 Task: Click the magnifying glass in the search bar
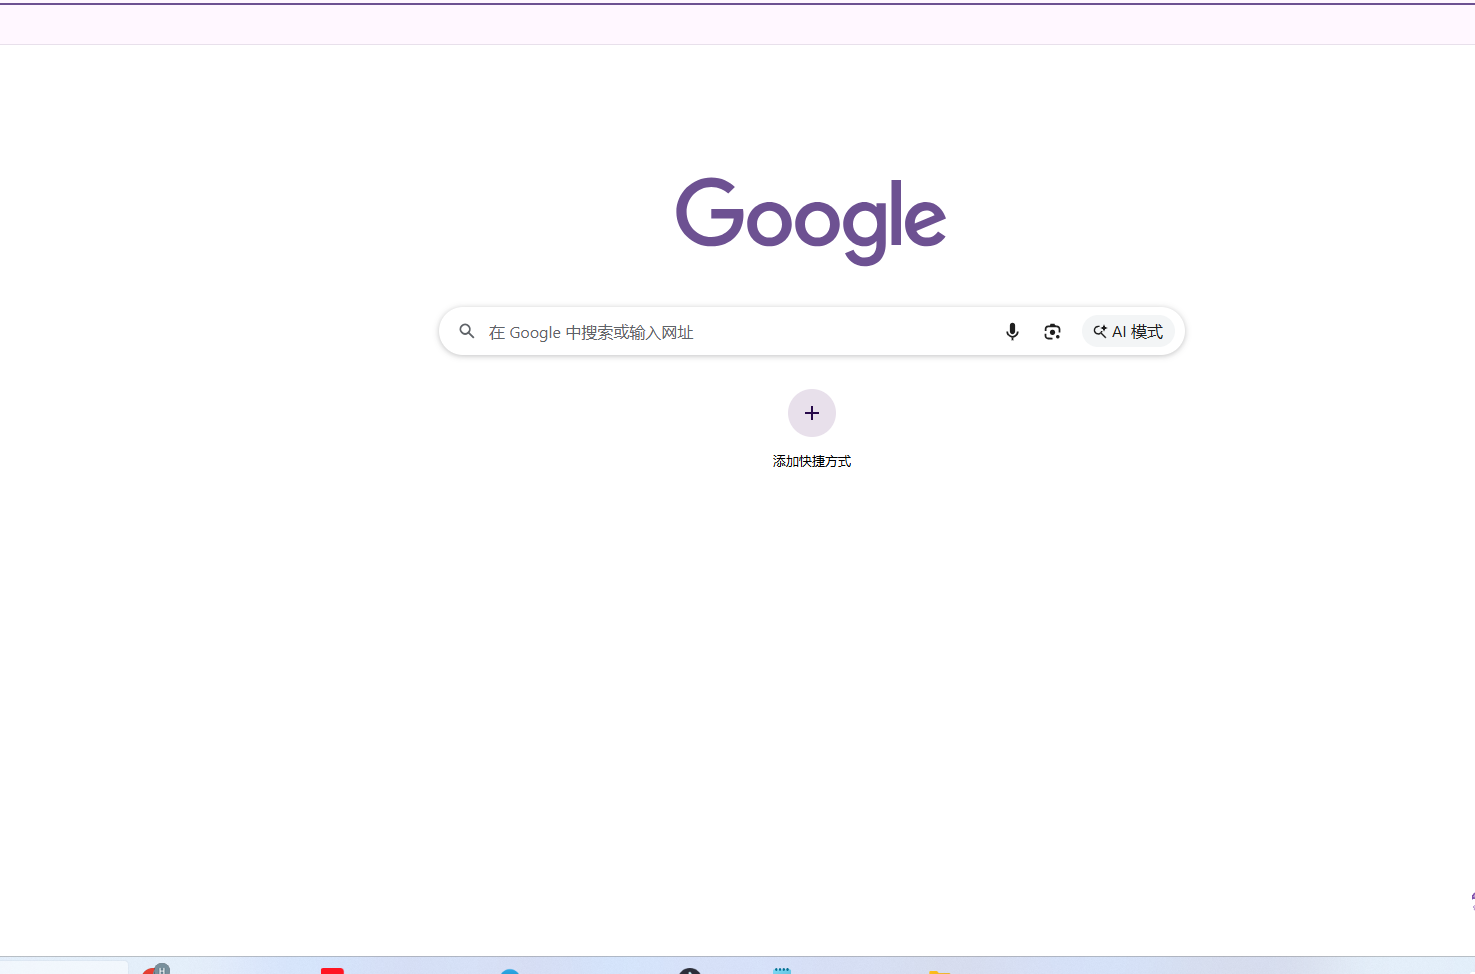coord(467,331)
